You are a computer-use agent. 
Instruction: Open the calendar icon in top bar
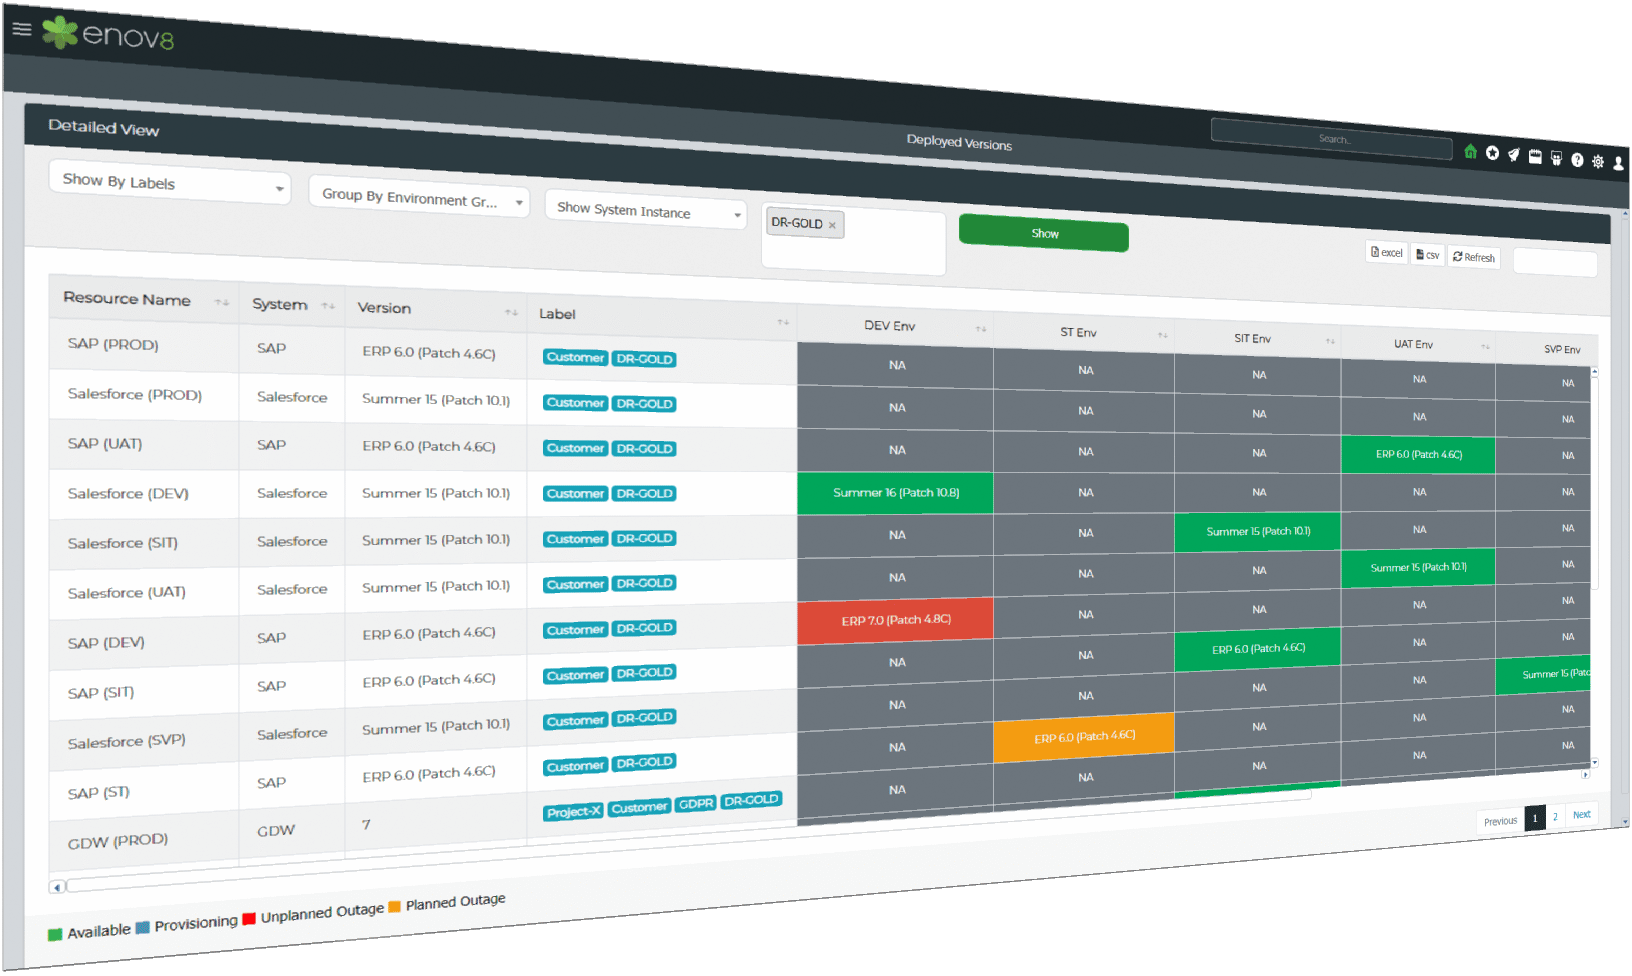[1535, 157]
